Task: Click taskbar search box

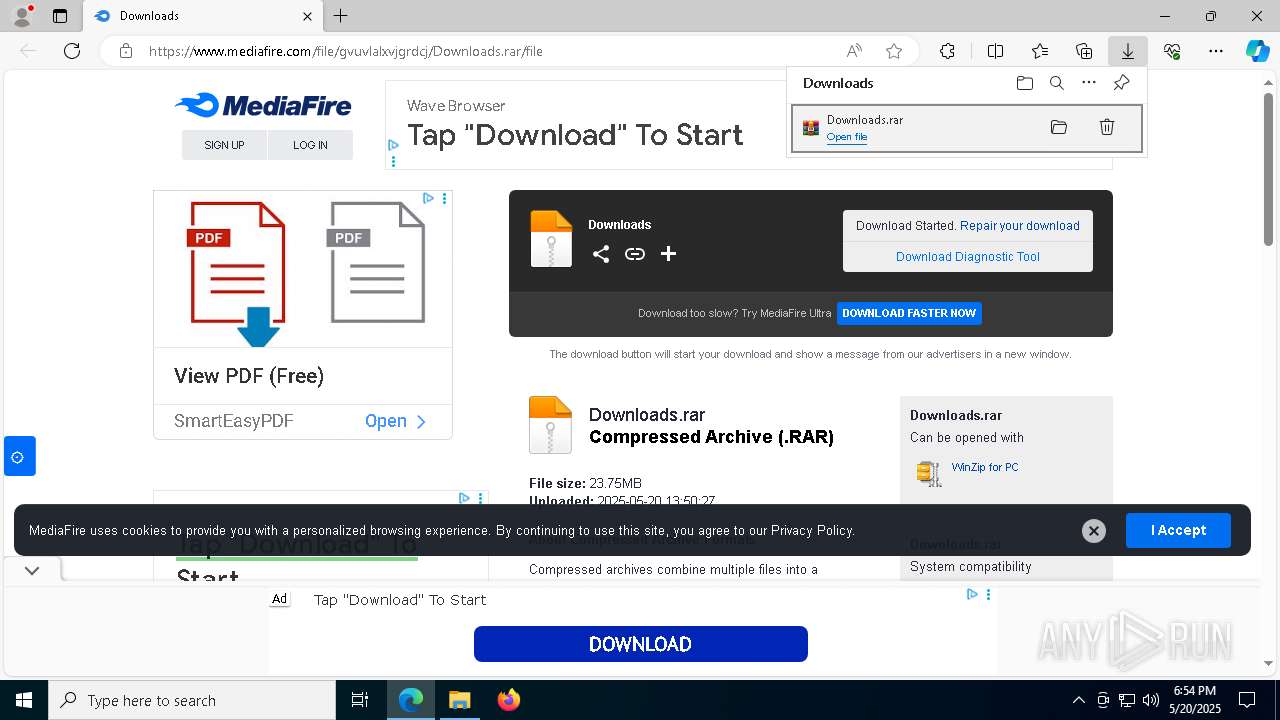Action: click(x=192, y=700)
